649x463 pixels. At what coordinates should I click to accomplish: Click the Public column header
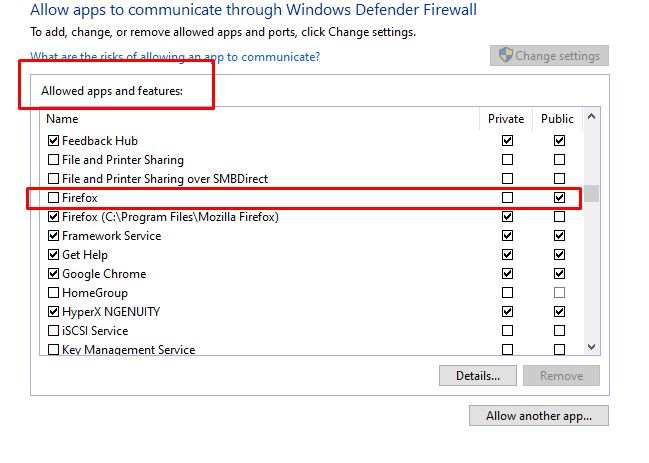[557, 119]
